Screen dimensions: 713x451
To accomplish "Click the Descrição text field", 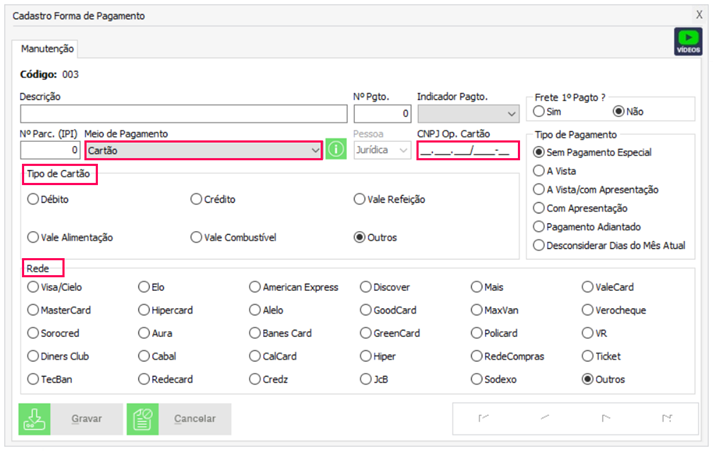I will coord(183,114).
